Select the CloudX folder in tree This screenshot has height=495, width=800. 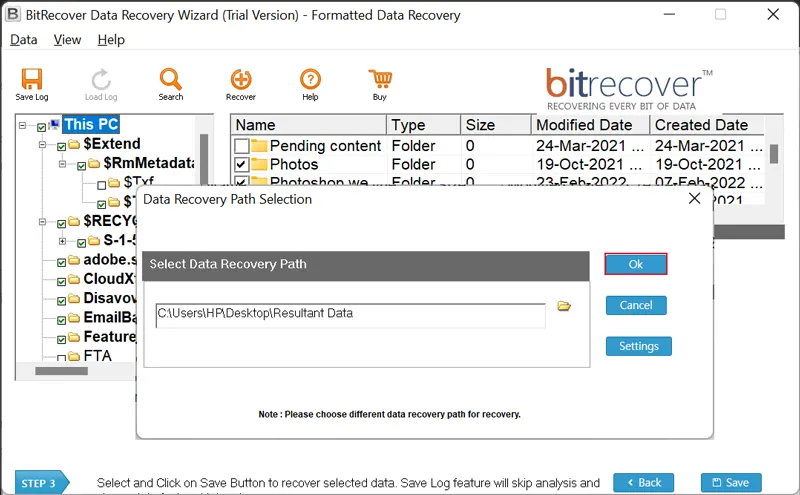pyautogui.click(x=110, y=279)
